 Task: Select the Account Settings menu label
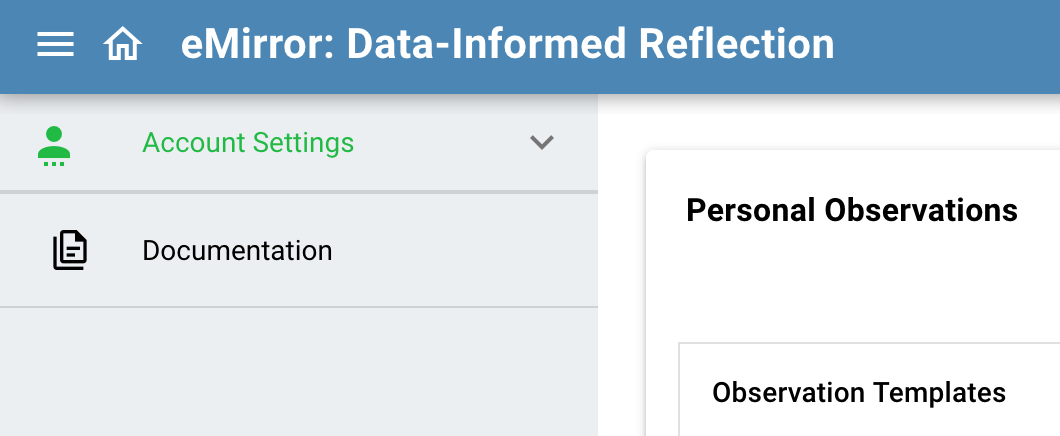[x=248, y=143]
